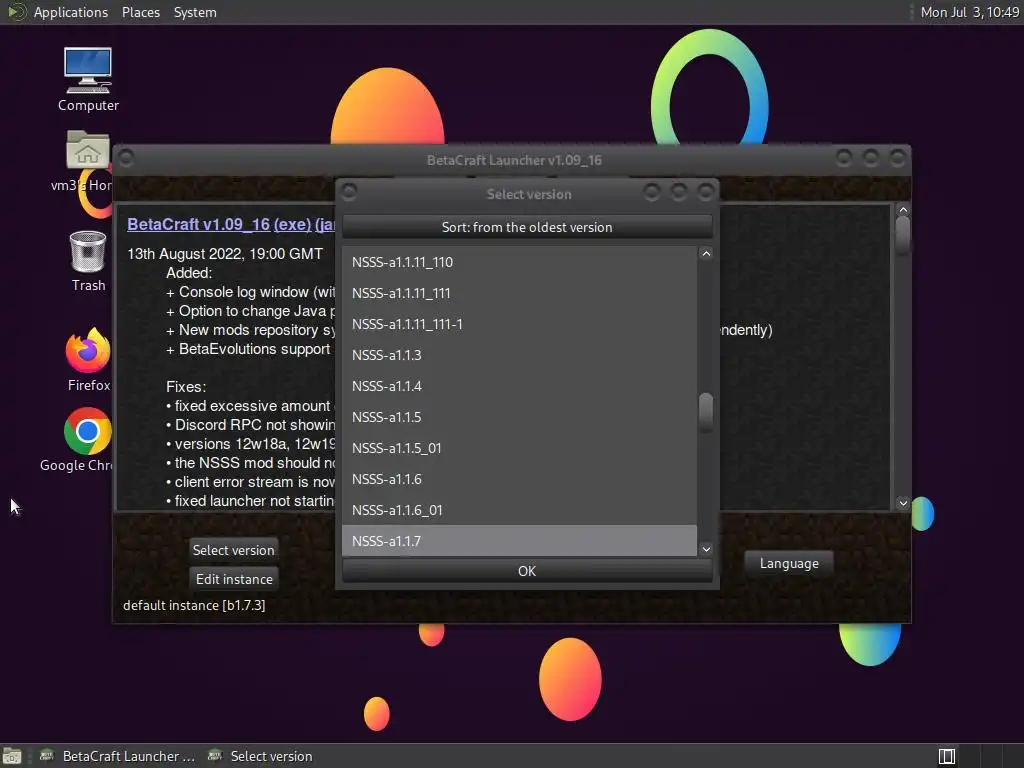Open the Places menu

(140, 12)
